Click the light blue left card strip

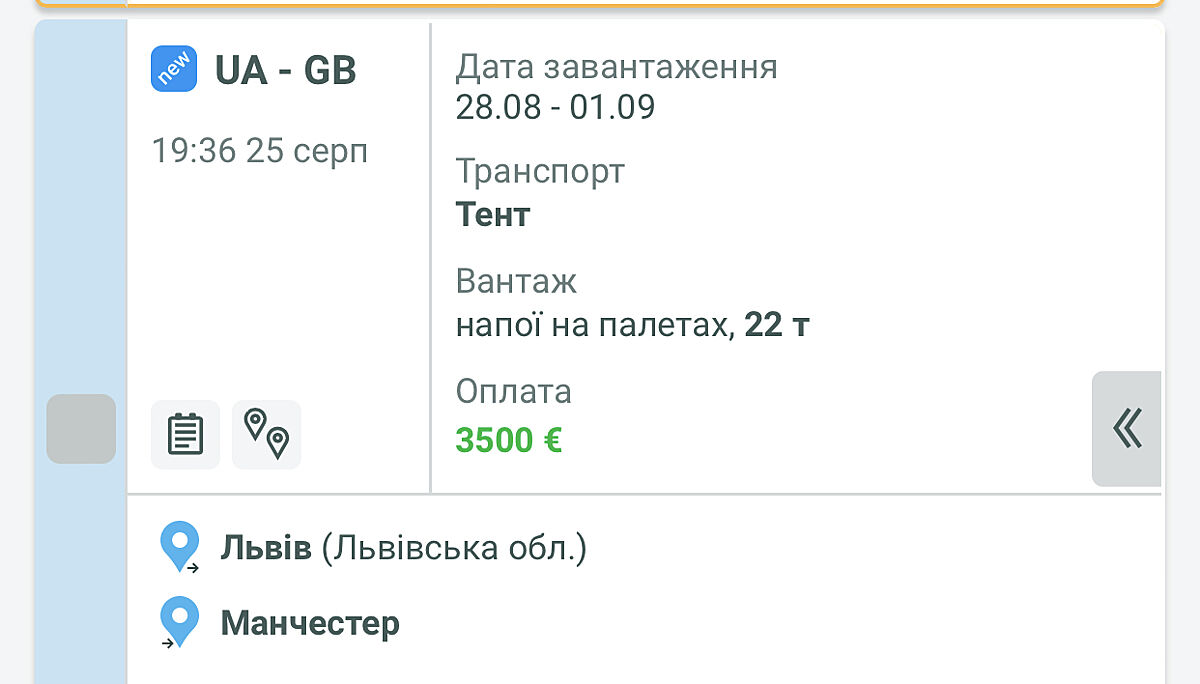pos(81,250)
